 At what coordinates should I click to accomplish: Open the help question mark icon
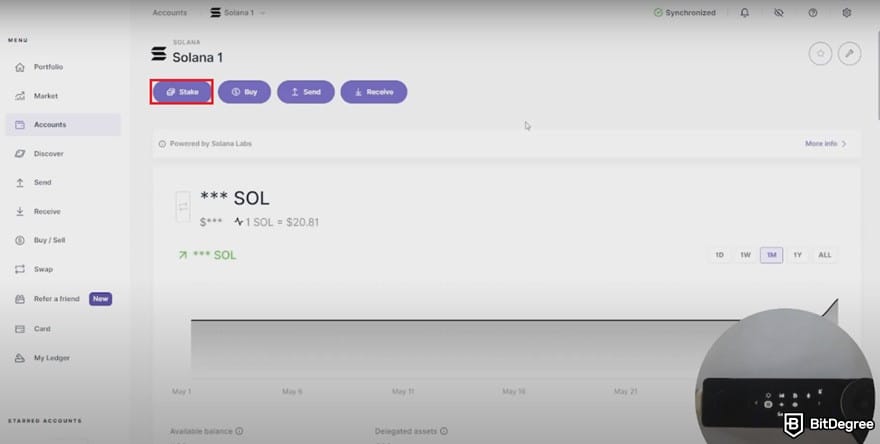[x=813, y=12]
